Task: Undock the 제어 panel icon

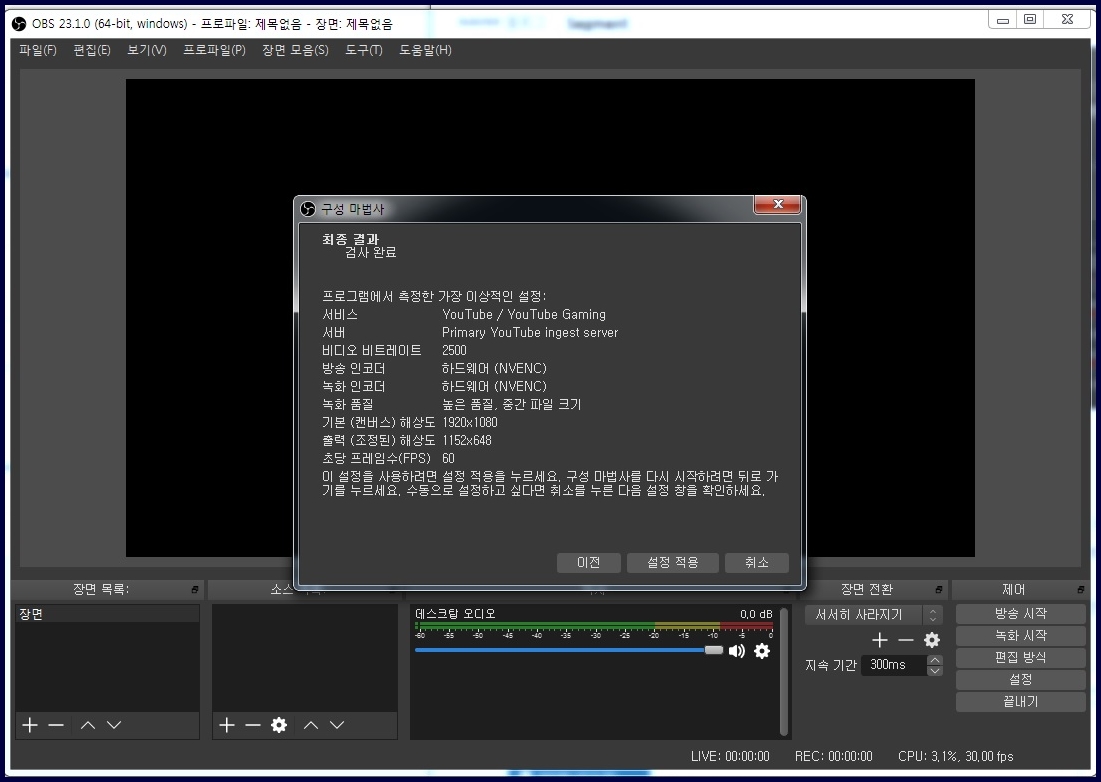Action: [1081, 590]
